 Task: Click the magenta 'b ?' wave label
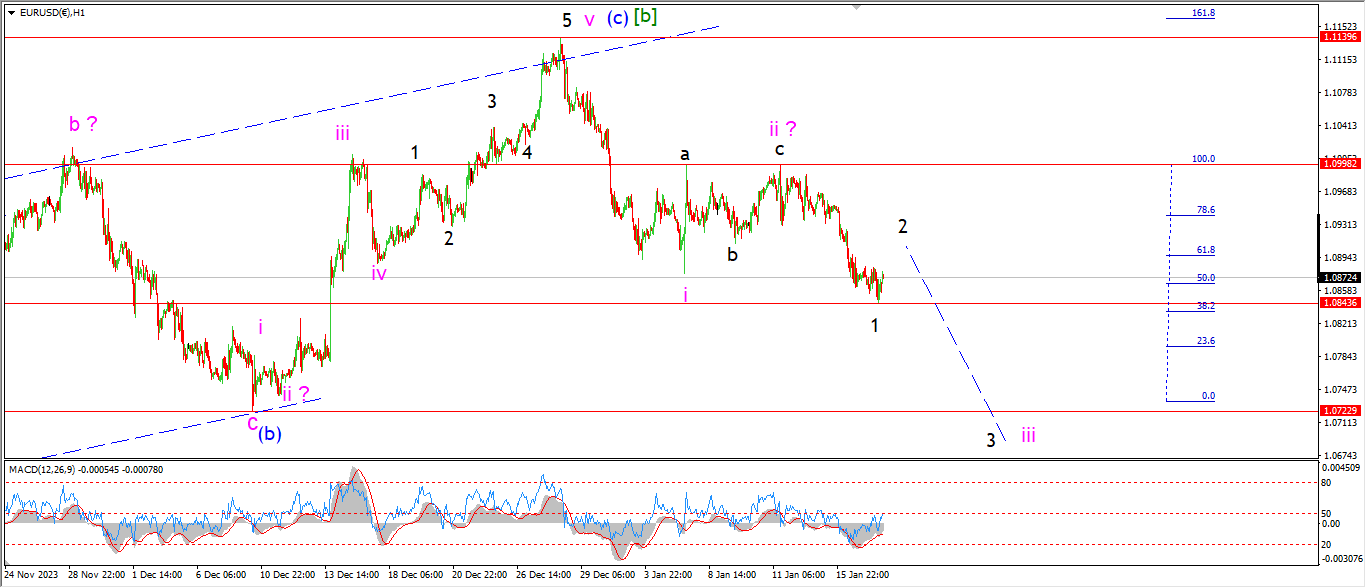[83, 124]
